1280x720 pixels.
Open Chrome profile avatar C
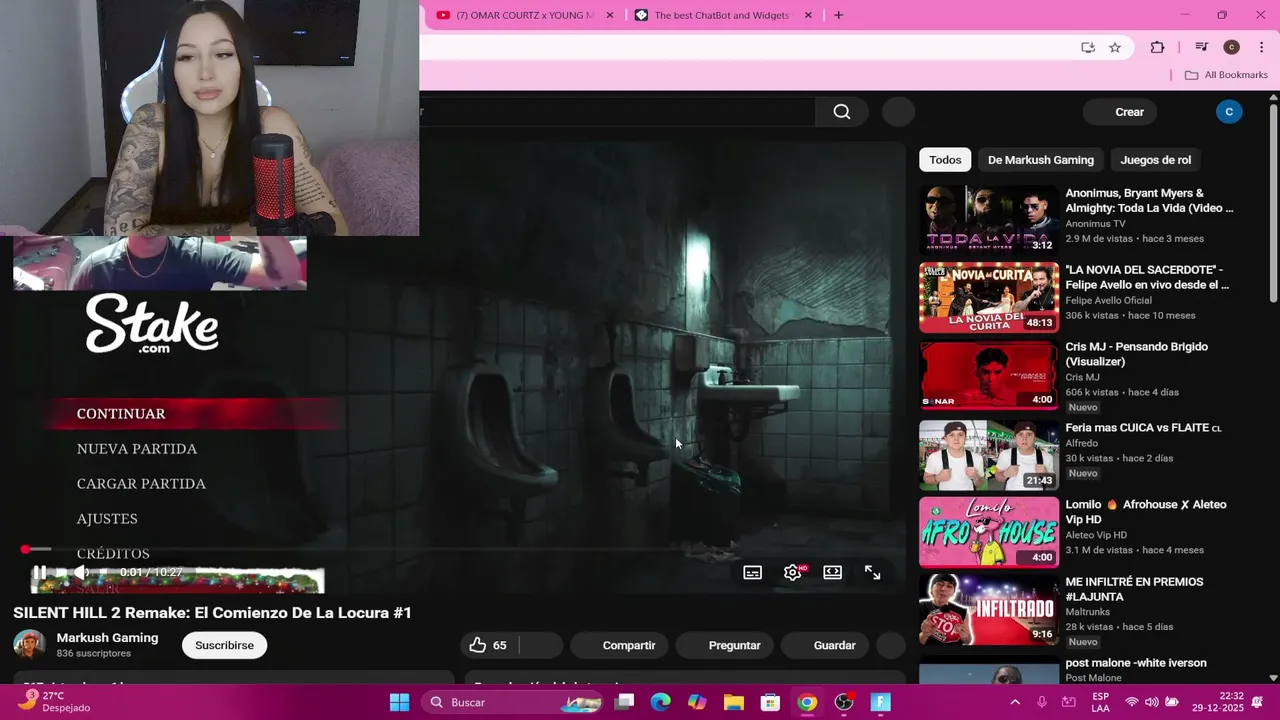1232,47
